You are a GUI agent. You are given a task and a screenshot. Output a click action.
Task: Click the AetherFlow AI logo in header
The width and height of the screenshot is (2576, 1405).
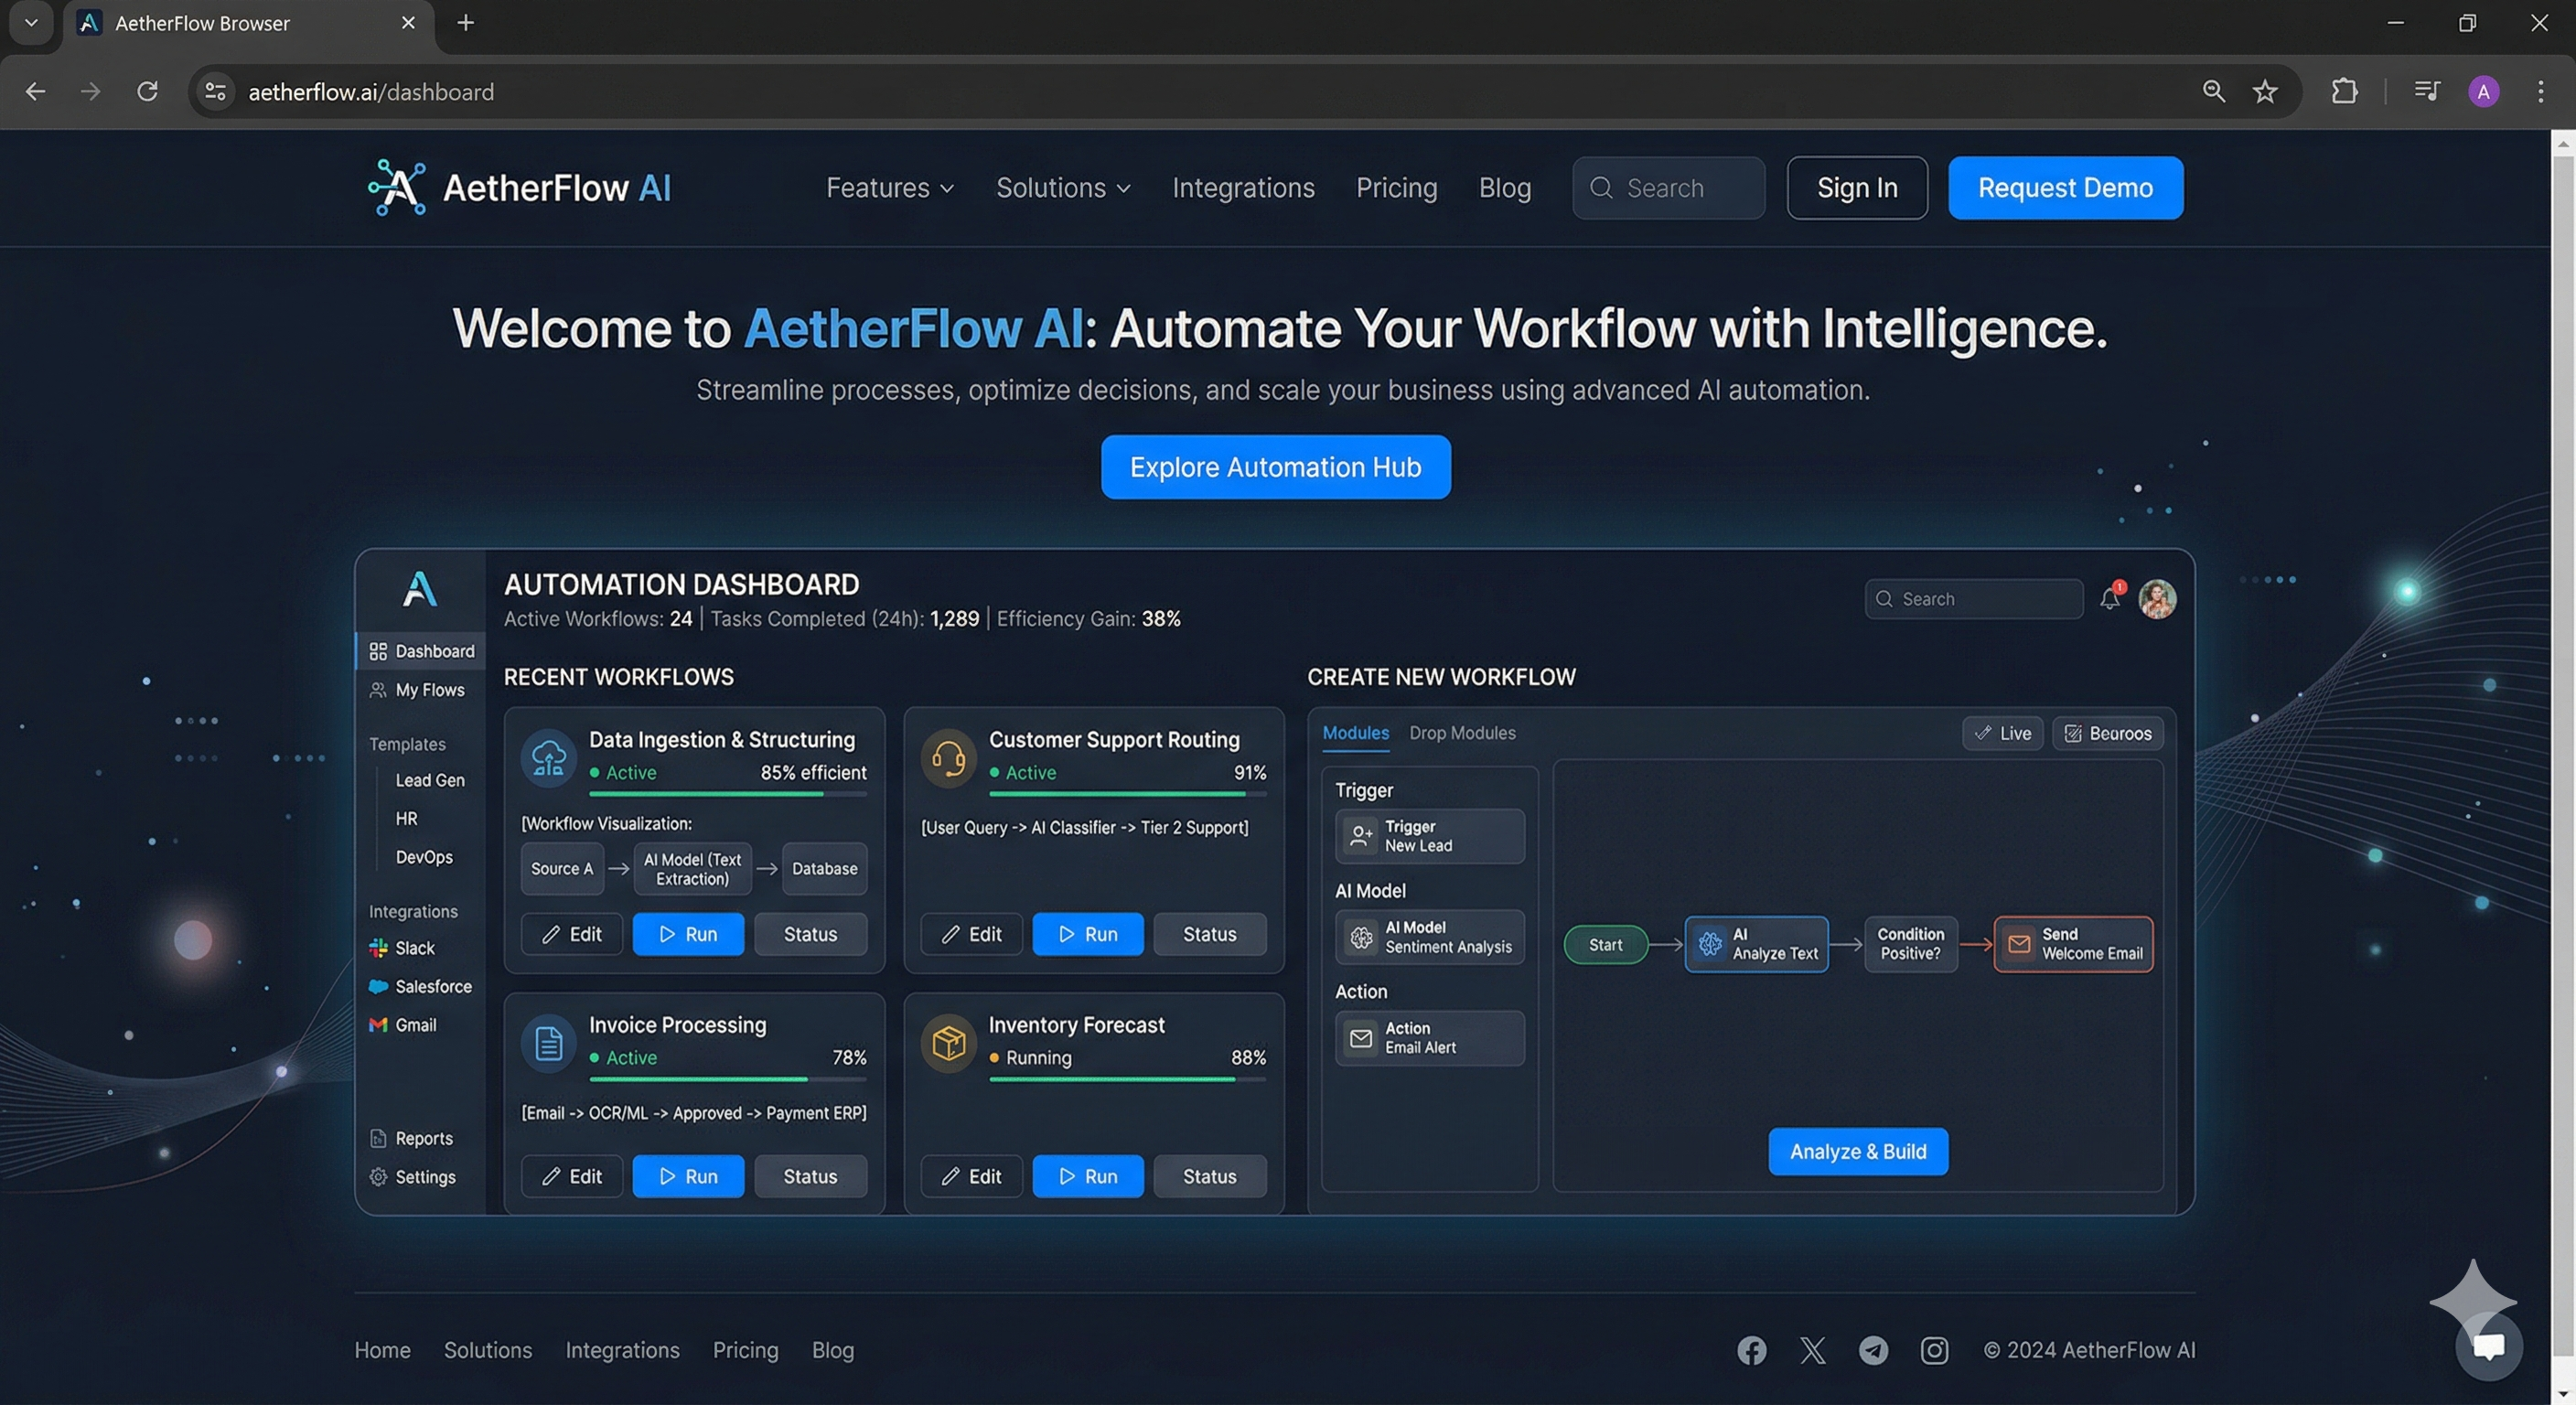(519, 187)
